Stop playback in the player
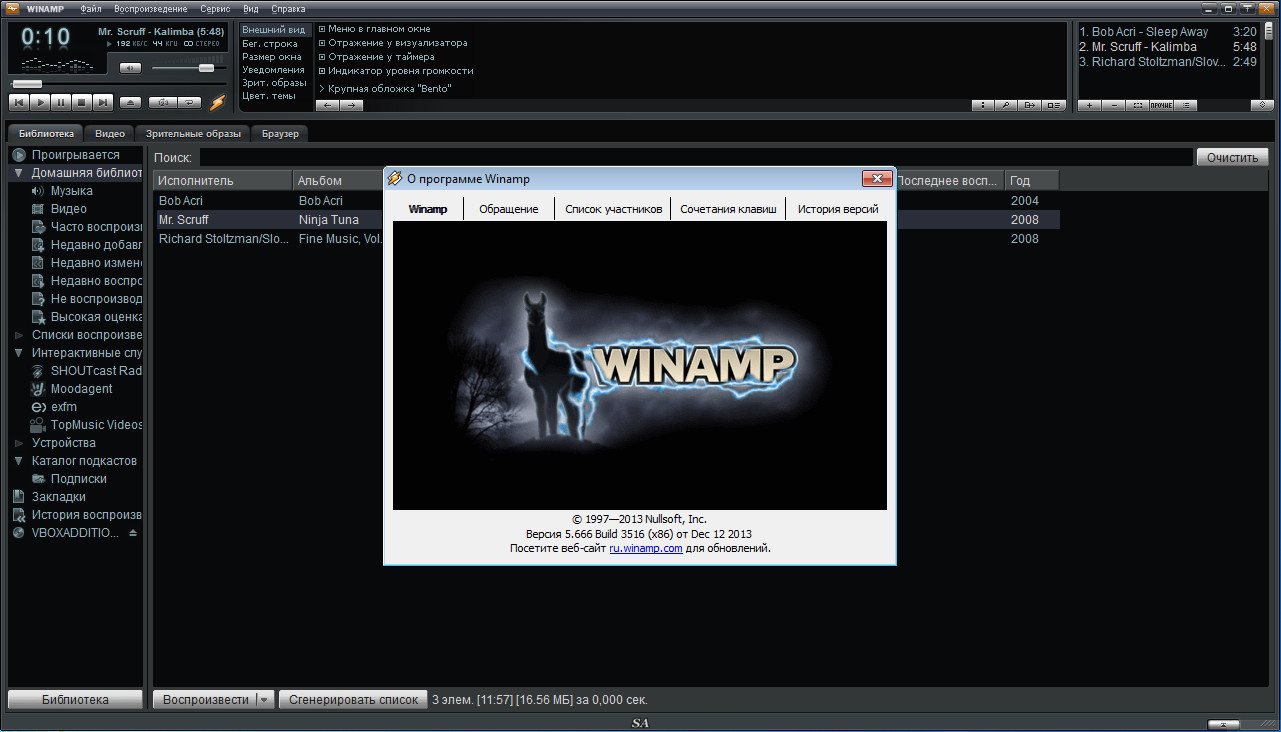Screen dimensions: 1281x732 [x=82, y=102]
